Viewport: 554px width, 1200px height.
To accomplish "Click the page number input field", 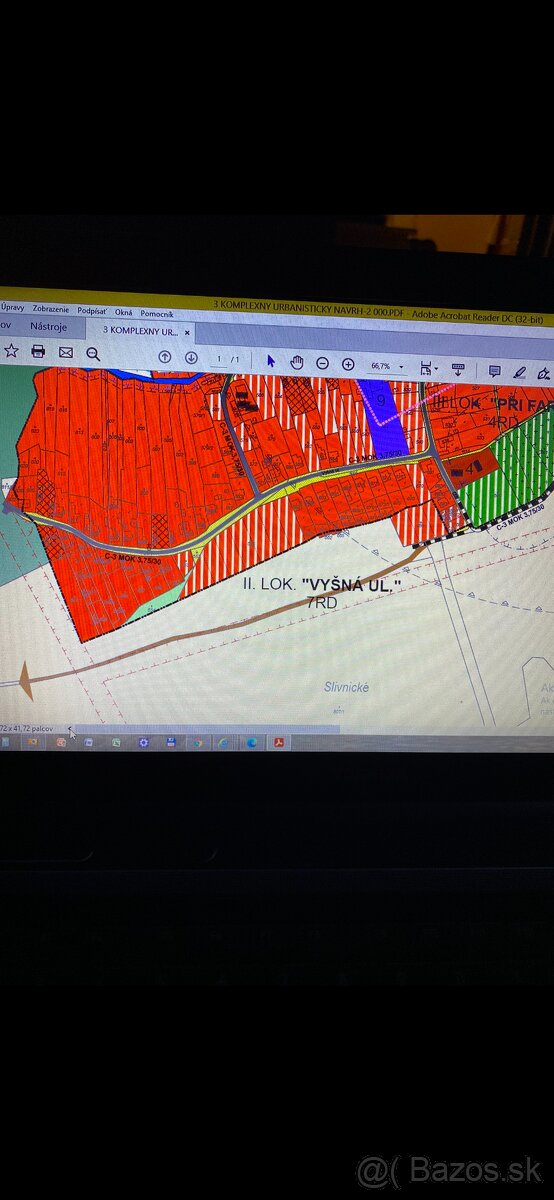I will 218,359.
